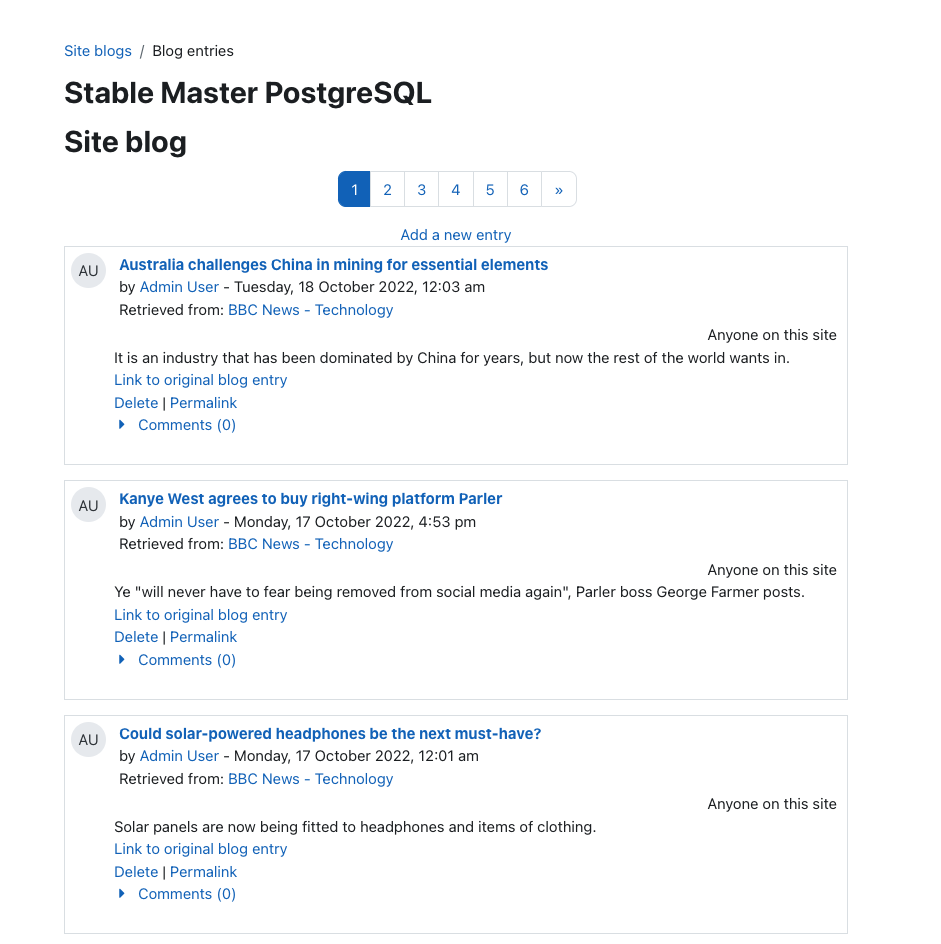Click AU avatar on Australia mining entry
Image resolution: width=941 pixels, height=944 pixels.
coord(89,271)
